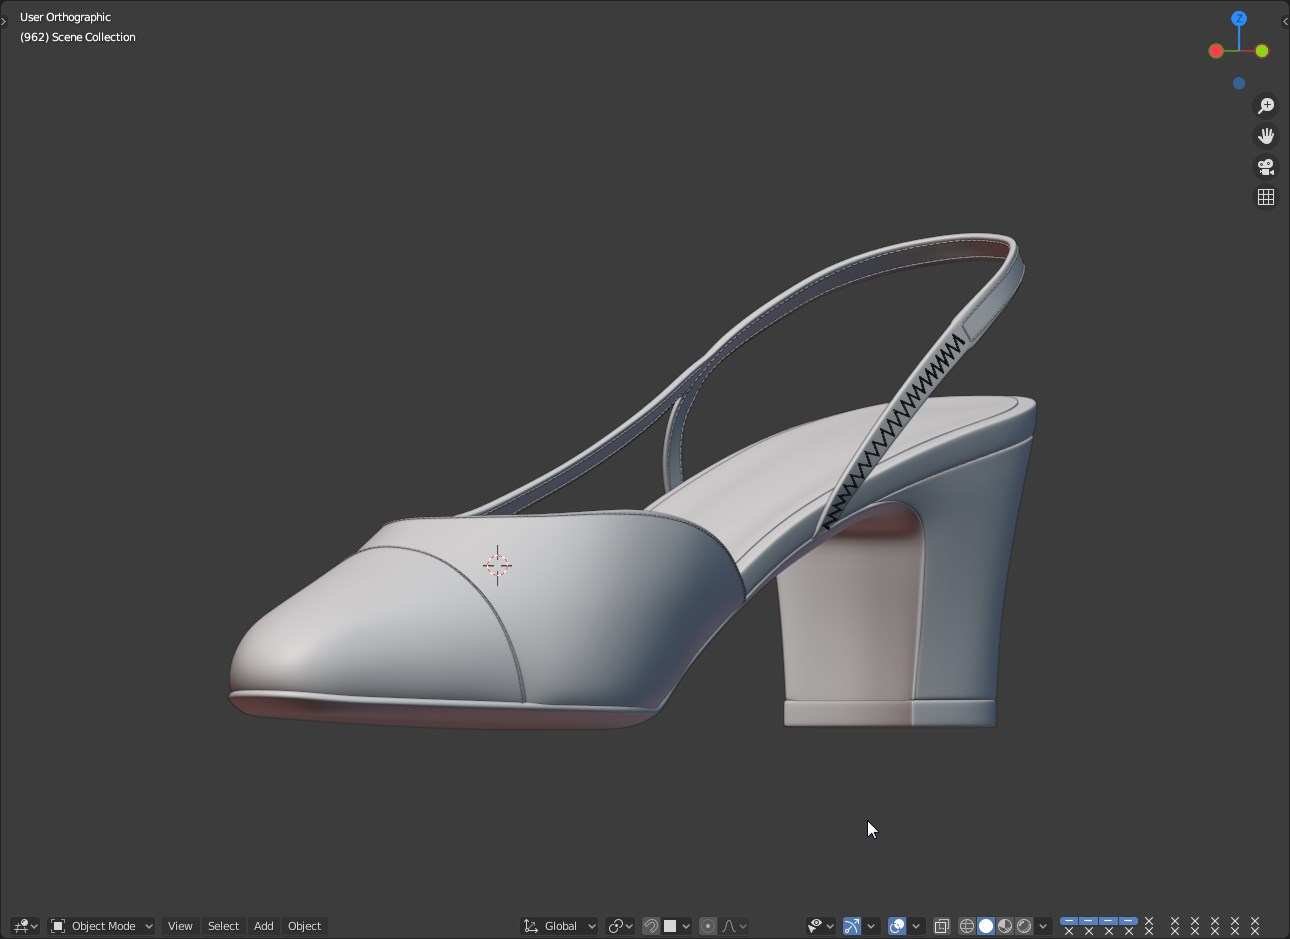Screen dimensions: 1290x939
Task: Open the Global transform orientation dropdown
Action: [560, 926]
